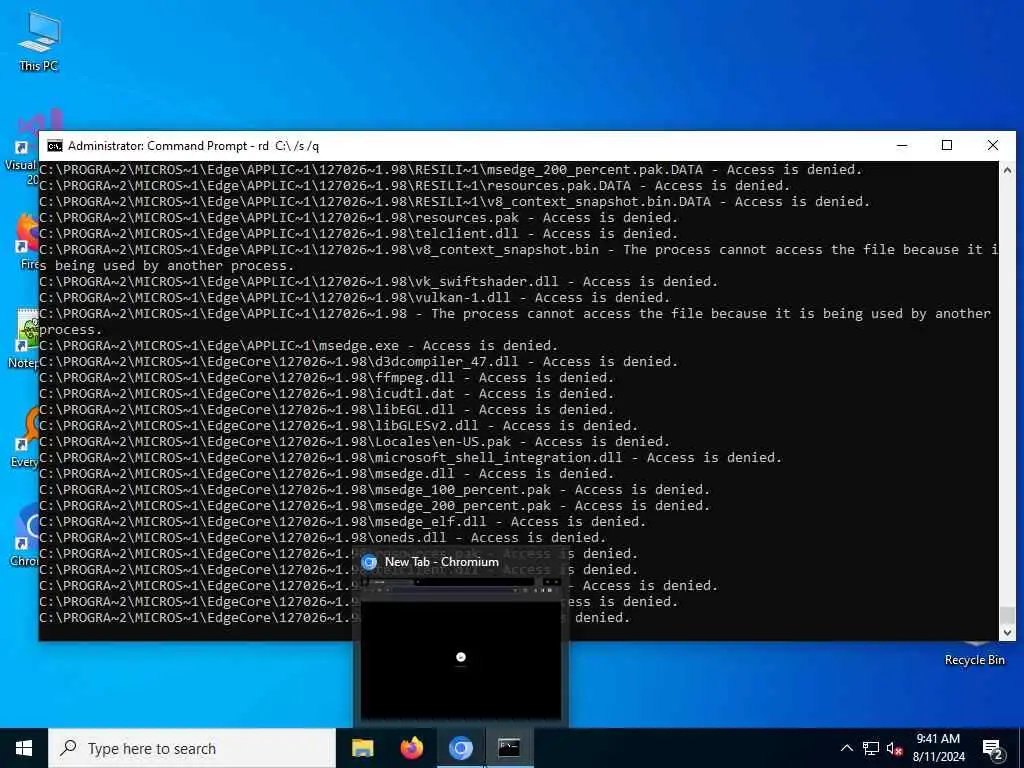Viewport: 1024px width, 768px height.
Task: Click the muted volume tray icon
Action: click(x=895, y=748)
